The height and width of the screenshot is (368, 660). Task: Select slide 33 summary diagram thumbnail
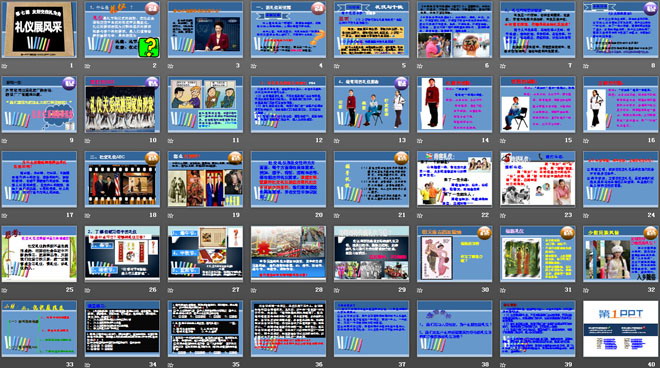coord(39,329)
